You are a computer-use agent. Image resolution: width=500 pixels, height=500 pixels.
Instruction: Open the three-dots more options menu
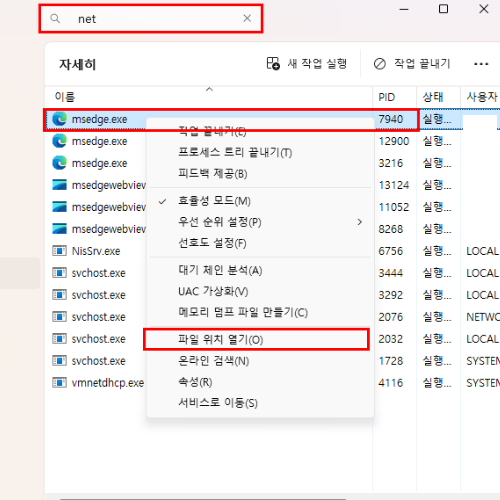481,64
